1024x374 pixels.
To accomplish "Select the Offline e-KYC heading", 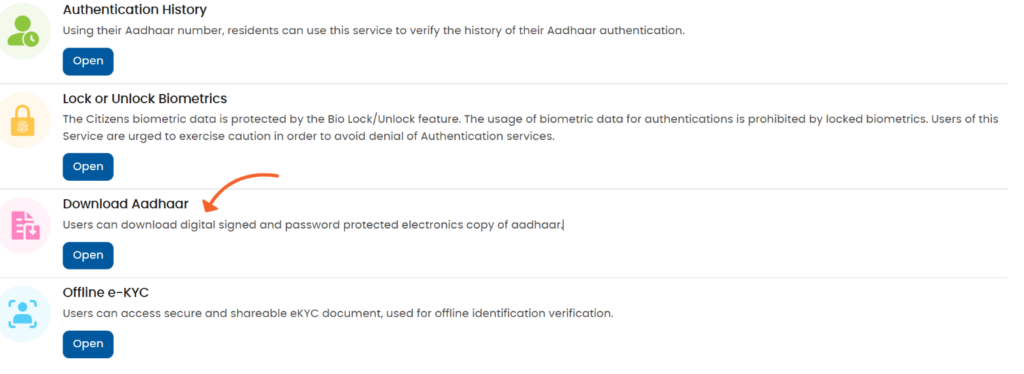I will coord(106,292).
